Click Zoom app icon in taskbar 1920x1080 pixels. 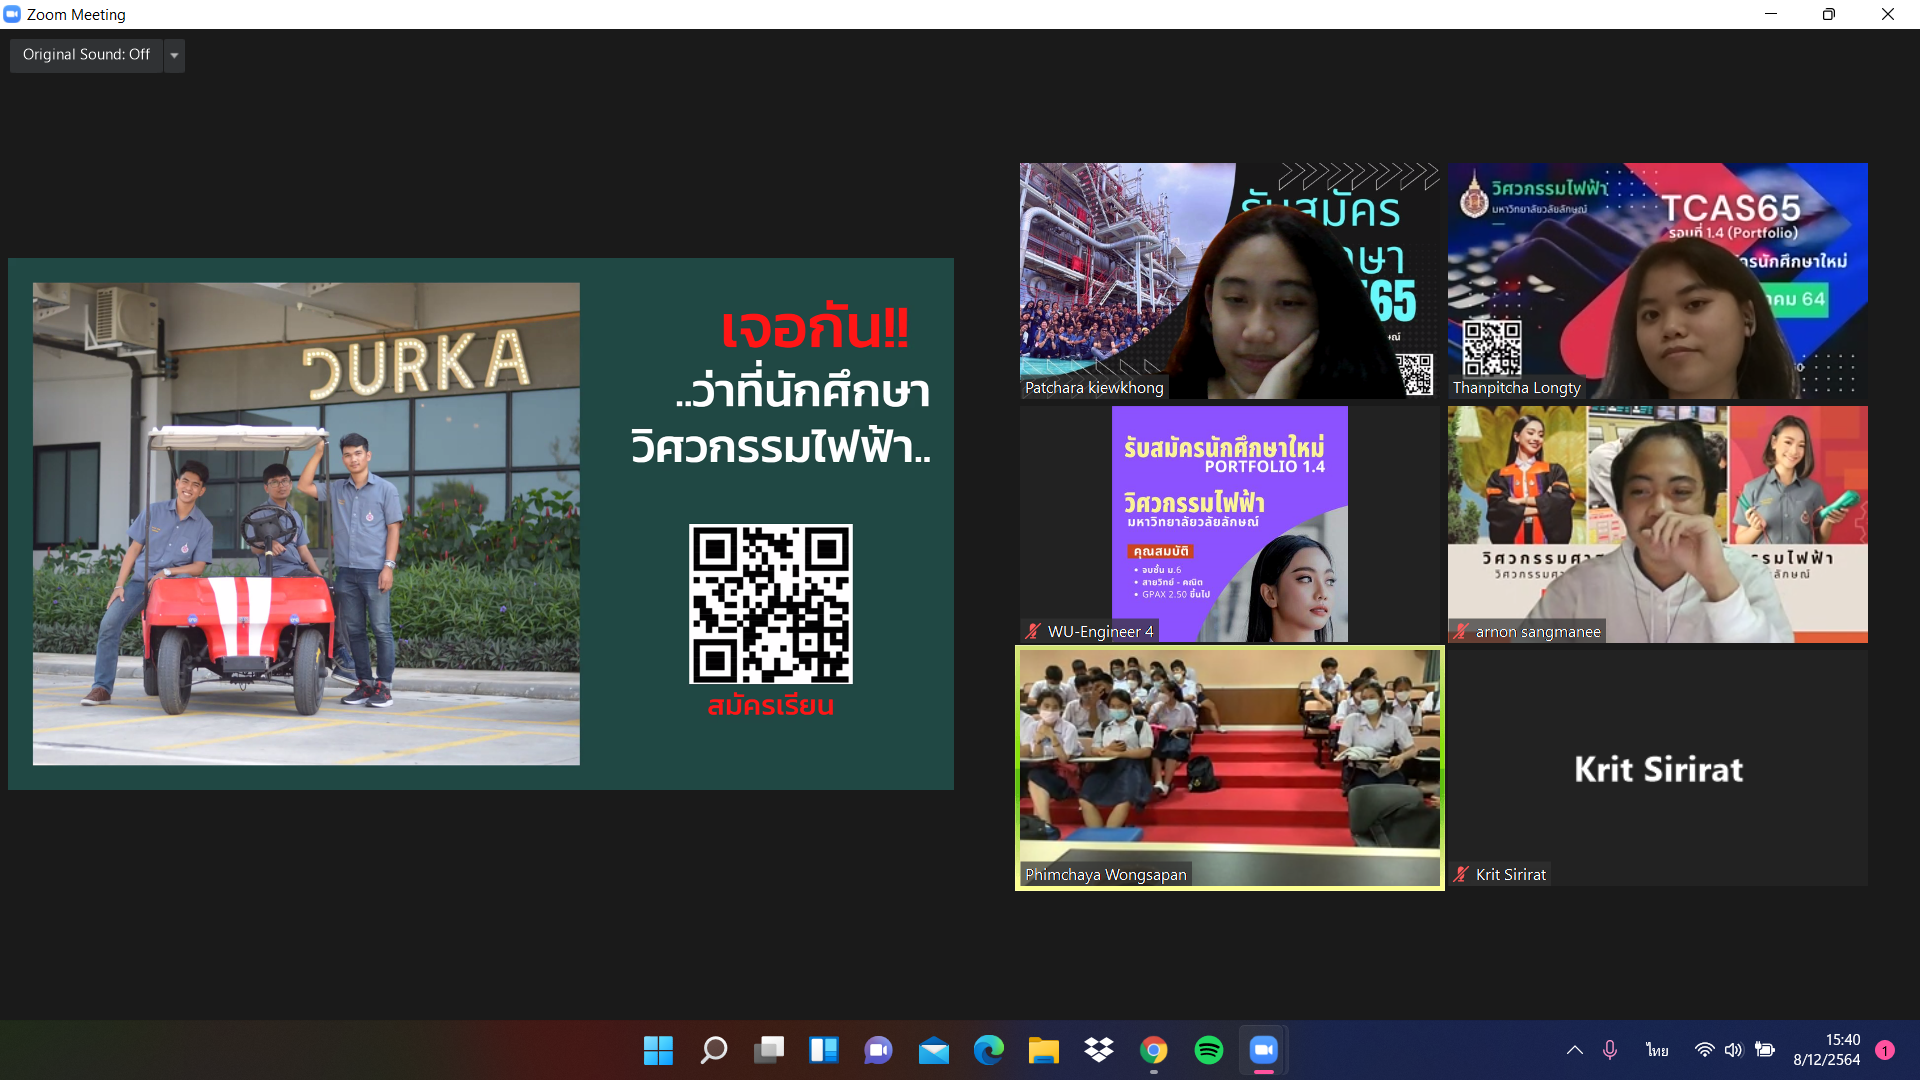tap(1263, 1050)
